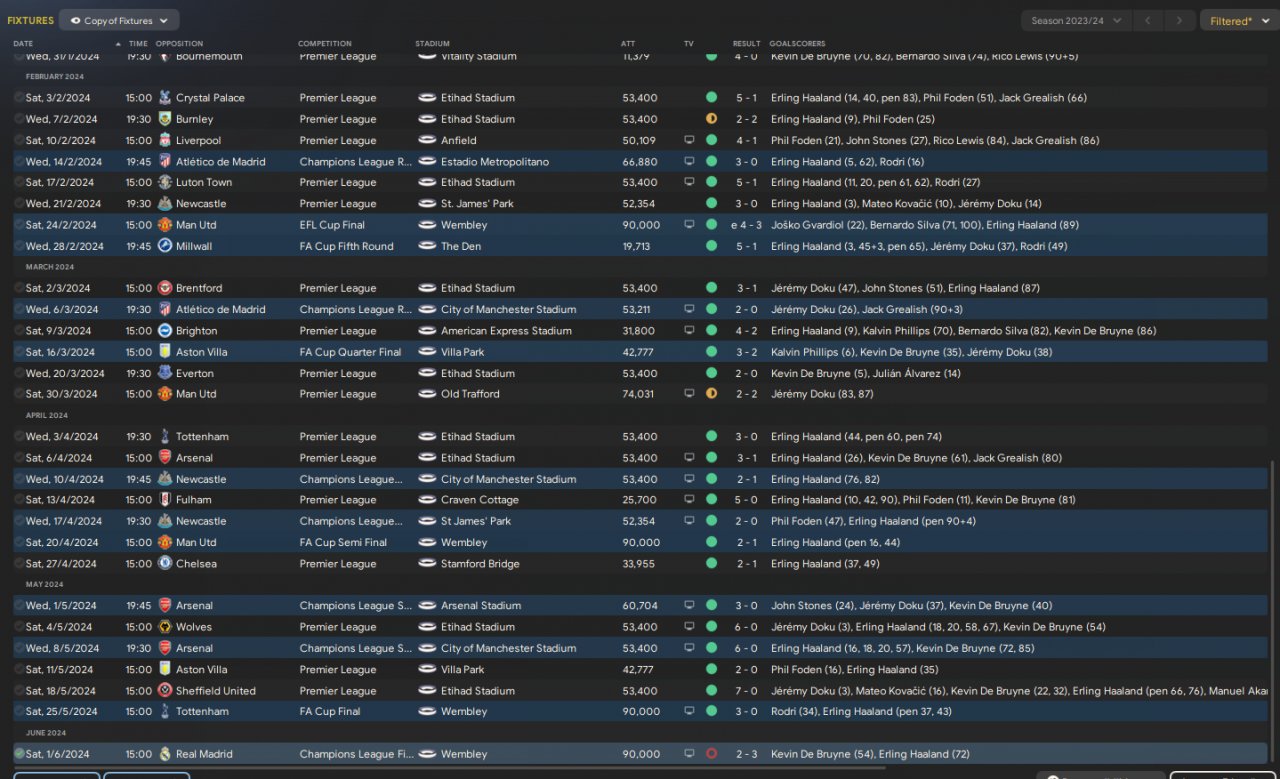Image resolution: width=1280 pixels, height=779 pixels.
Task: Click the stadium icon beside Craven Cottage
Action: (x=427, y=500)
